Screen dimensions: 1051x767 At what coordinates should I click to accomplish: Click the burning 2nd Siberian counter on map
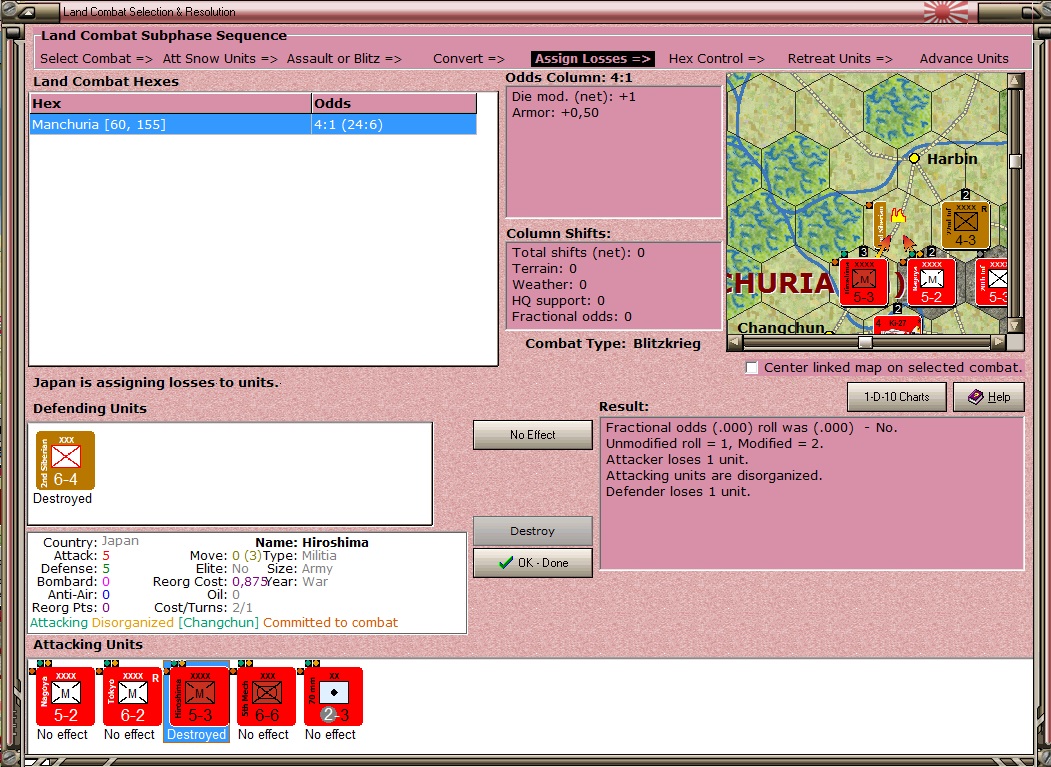pos(879,225)
